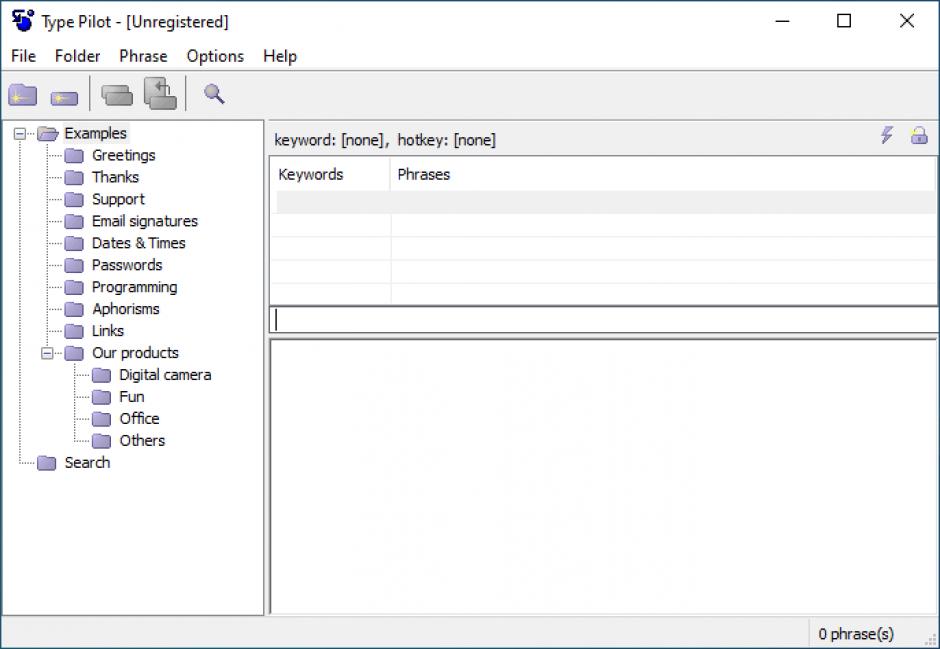Viewport: 940px width, 649px height.
Task: Click the Keywords column header
Action: [x=330, y=174]
